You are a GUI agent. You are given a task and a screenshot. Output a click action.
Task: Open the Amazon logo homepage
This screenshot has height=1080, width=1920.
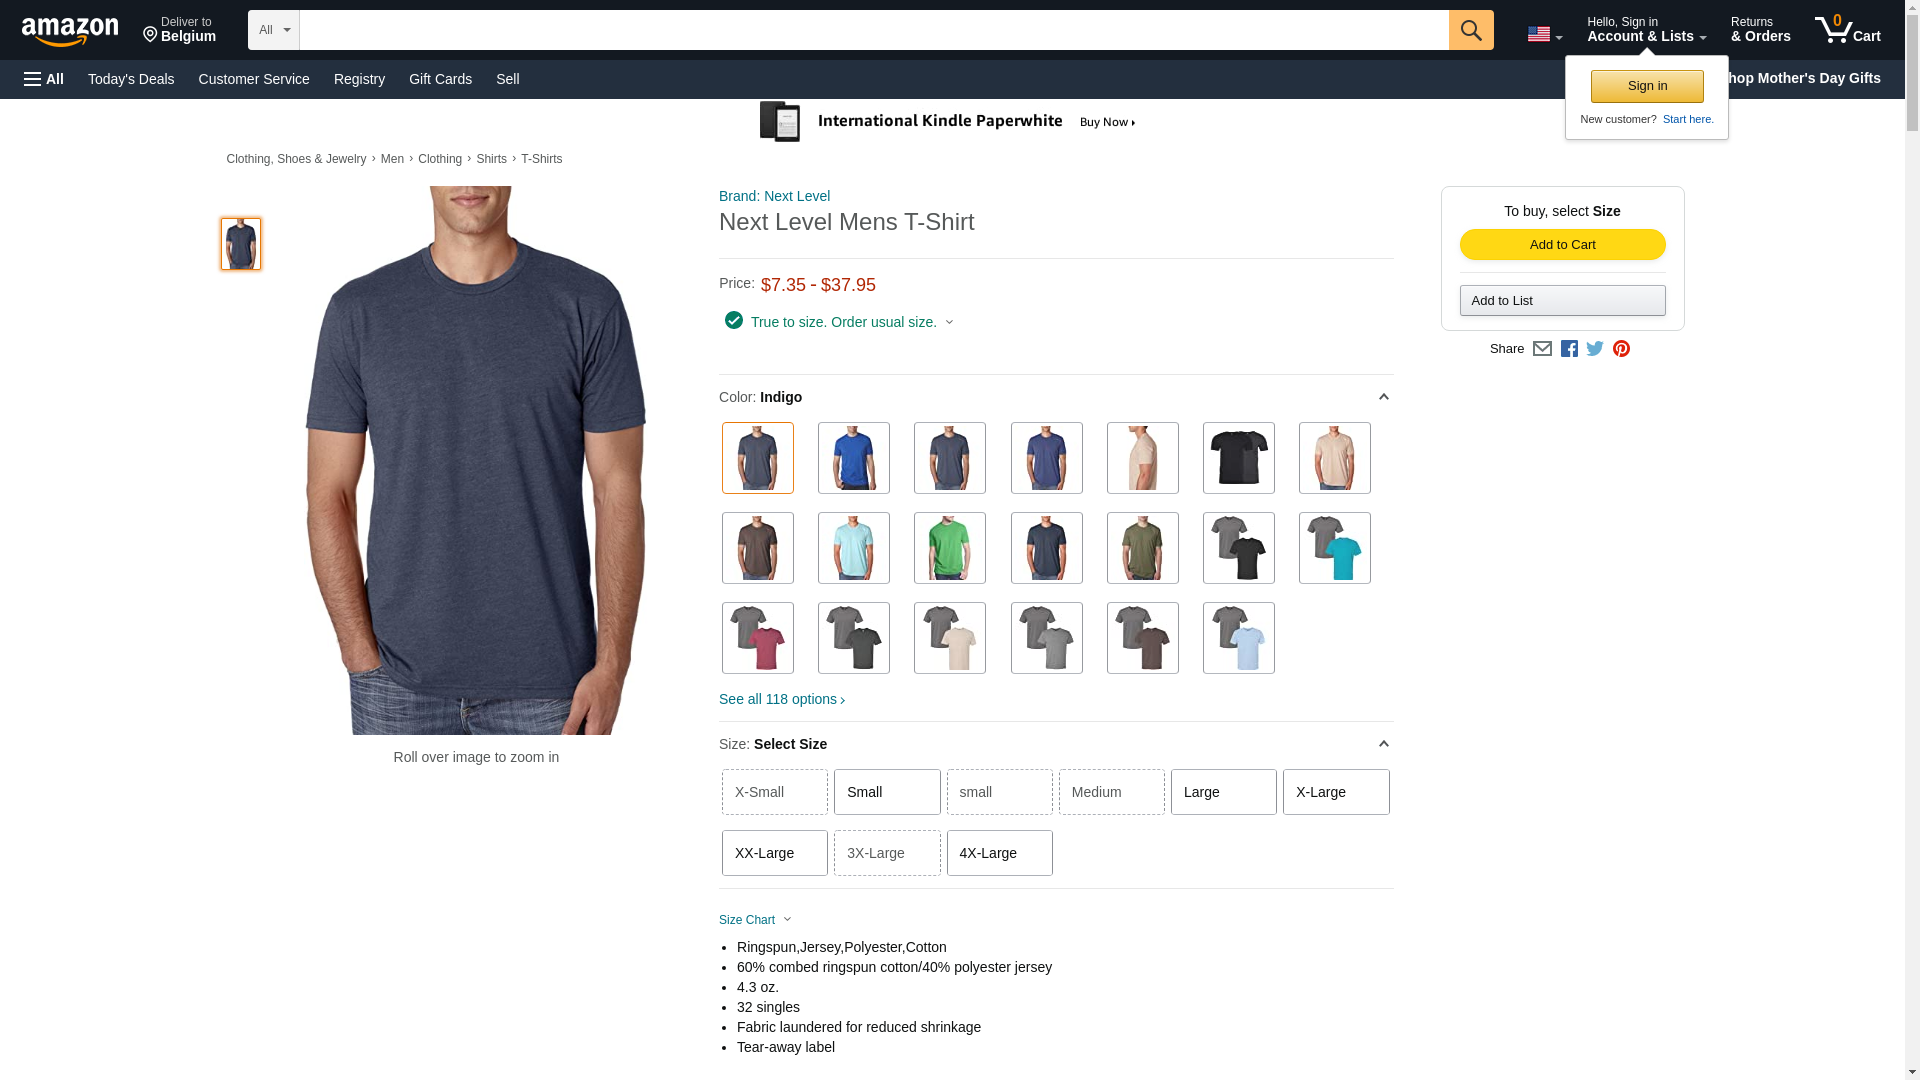click(x=70, y=31)
